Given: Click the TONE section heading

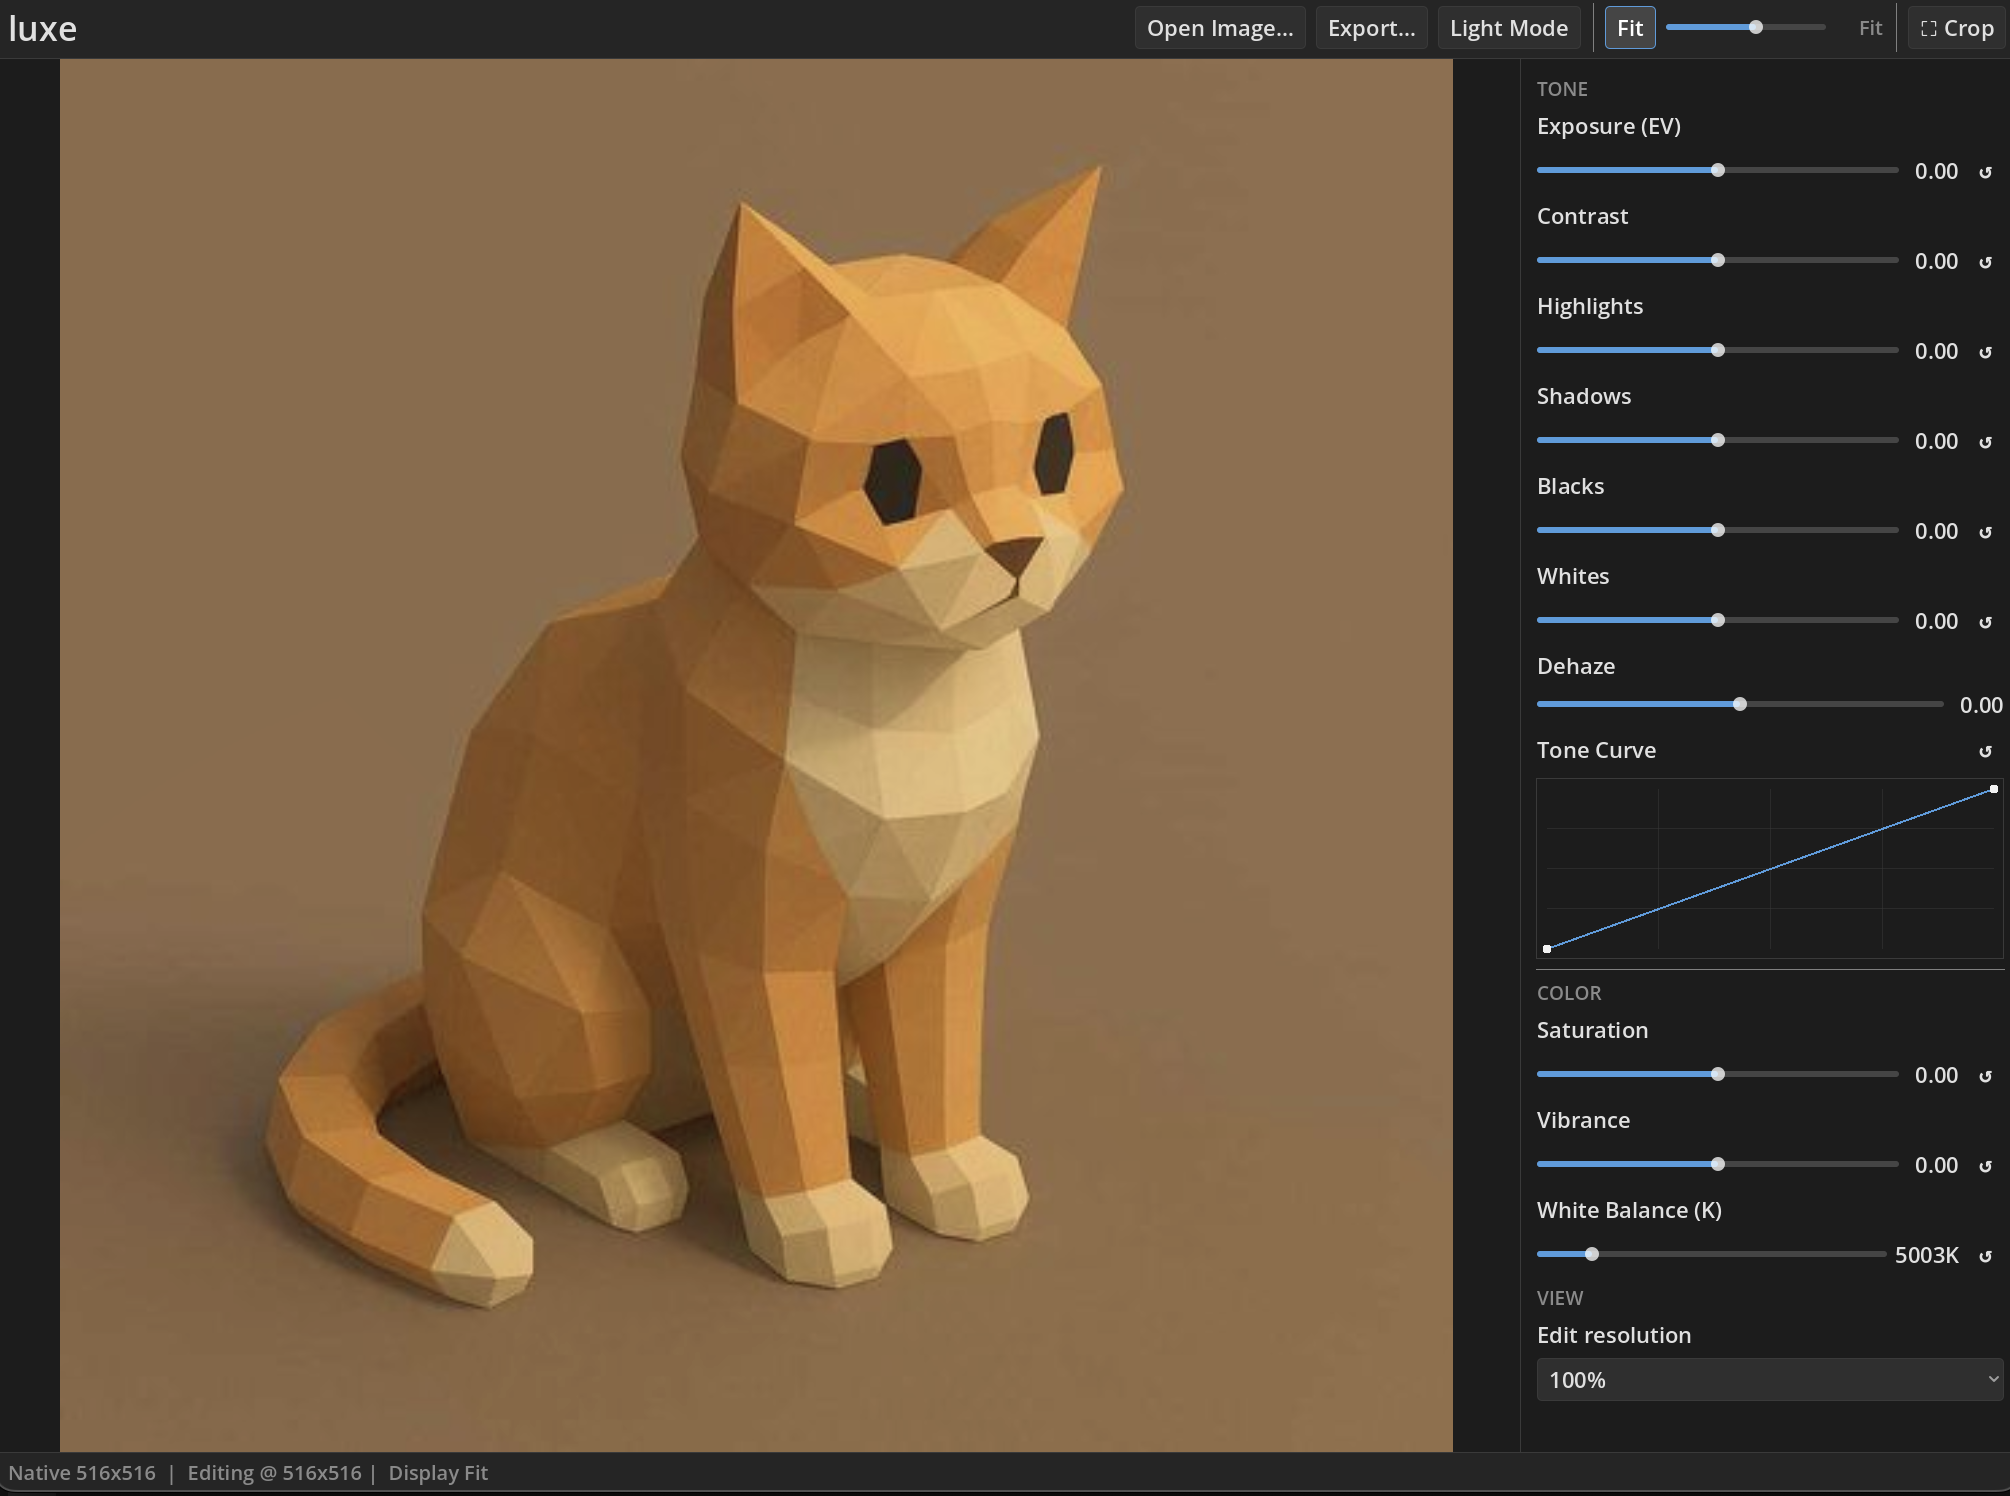Looking at the screenshot, I should click(x=1562, y=89).
